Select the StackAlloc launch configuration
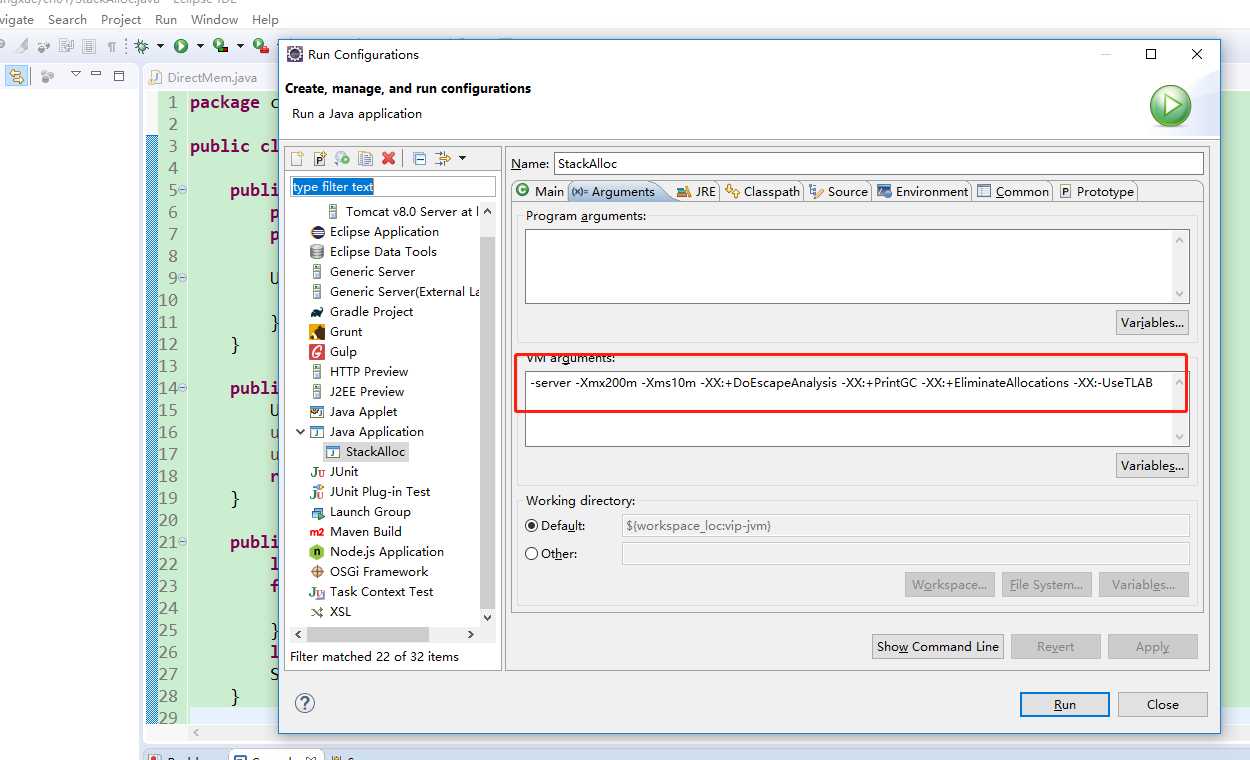1250x760 pixels. tap(375, 451)
